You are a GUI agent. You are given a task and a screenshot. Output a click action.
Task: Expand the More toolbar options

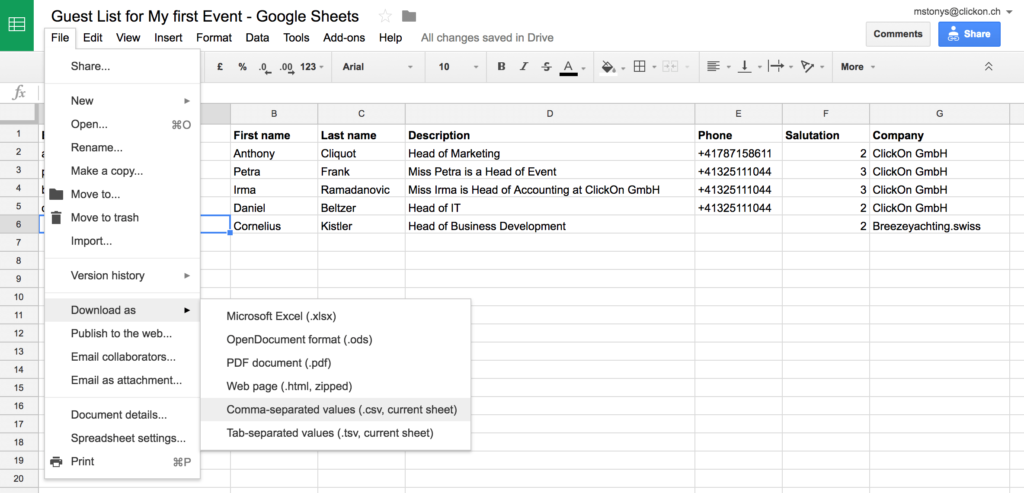[857, 67]
